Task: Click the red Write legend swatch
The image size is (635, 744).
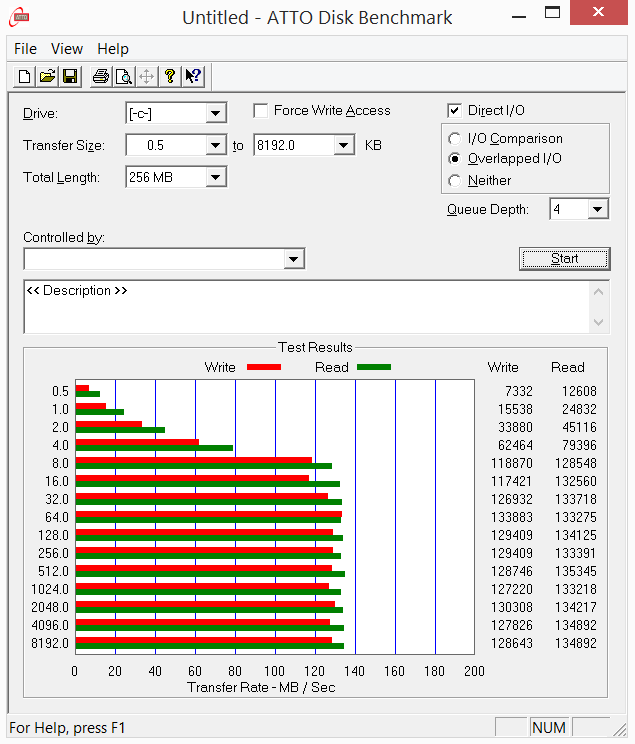Action: (264, 367)
